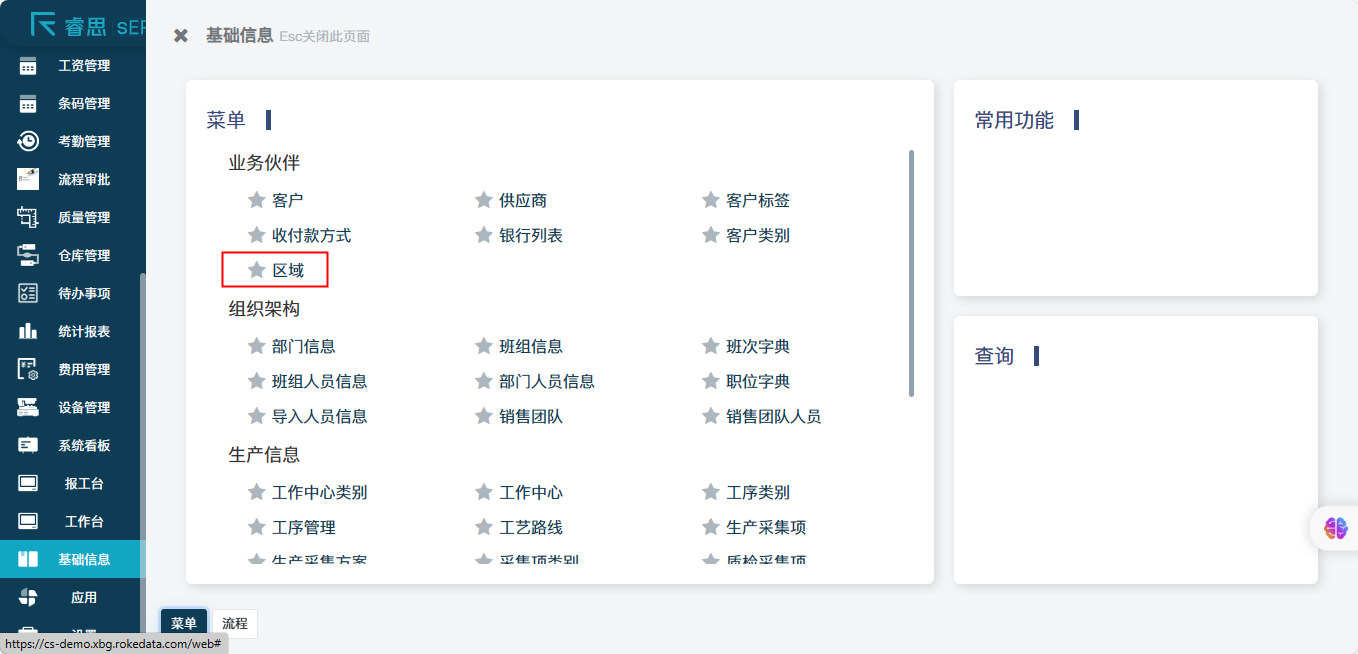The width and height of the screenshot is (1358, 654).
Task: Click the 待办事项 checklist icon
Action: [x=28, y=293]
